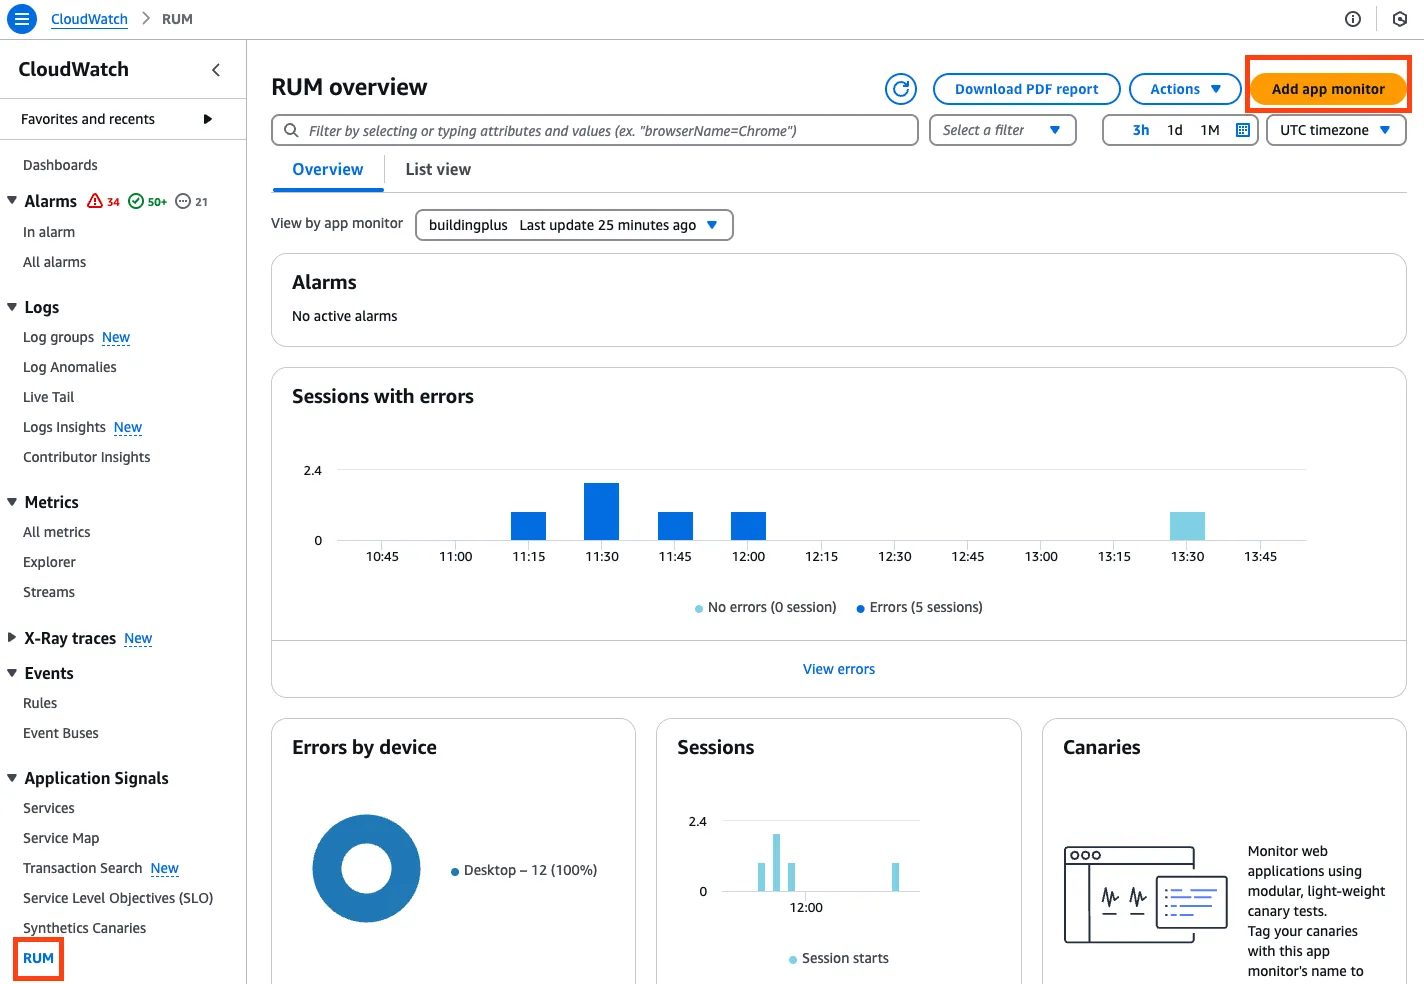
Task: Download the PDF report
Action: tap(1026, 89)
